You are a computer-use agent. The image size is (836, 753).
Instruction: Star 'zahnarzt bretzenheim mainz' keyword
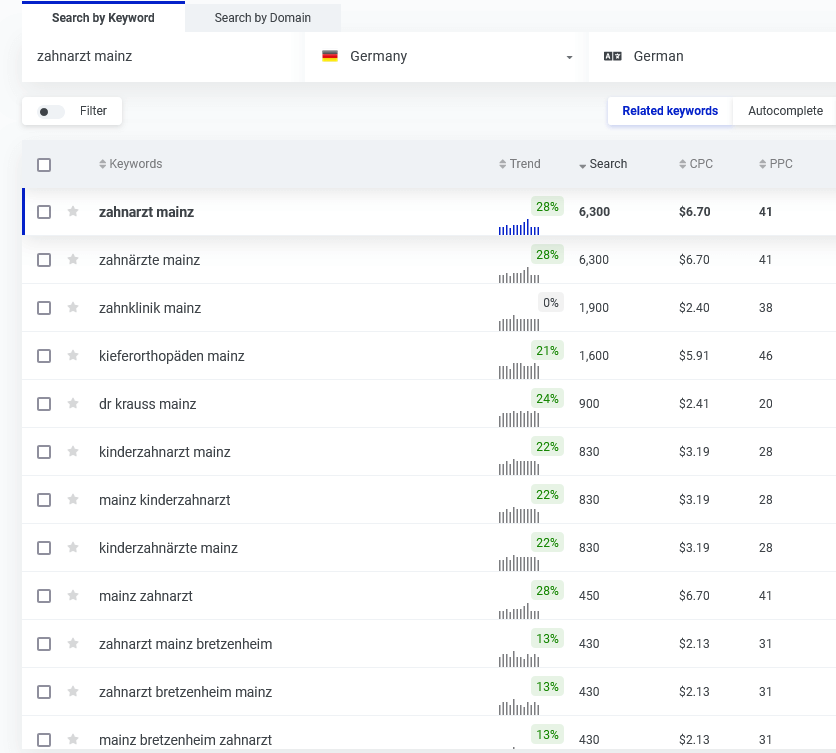73,692
